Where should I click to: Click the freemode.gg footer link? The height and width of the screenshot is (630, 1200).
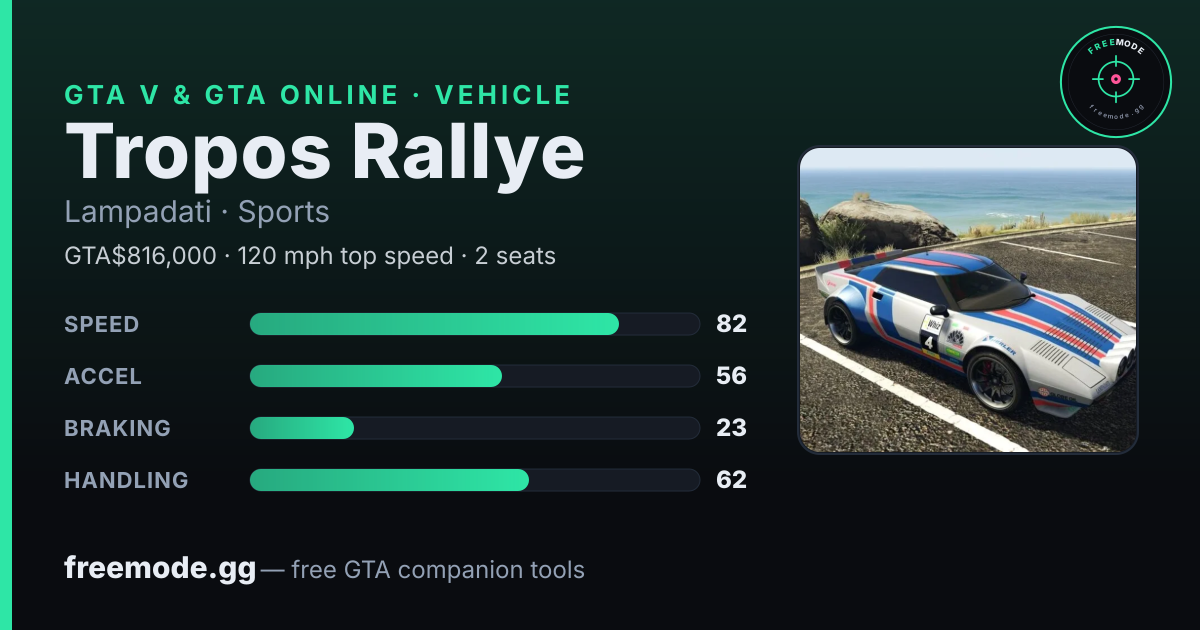(x=160, y=569)
